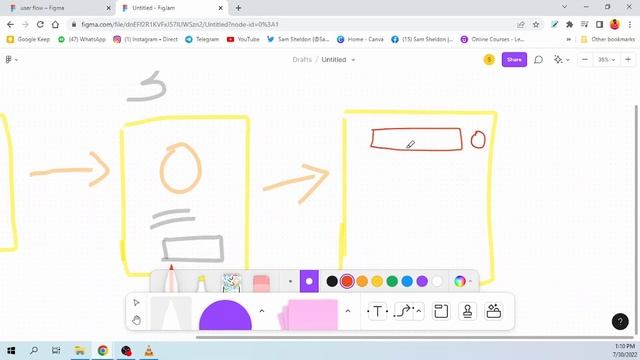This screenshot has width=640, height=360.
Task: Open the stamp tool
Action: (467, 311)
